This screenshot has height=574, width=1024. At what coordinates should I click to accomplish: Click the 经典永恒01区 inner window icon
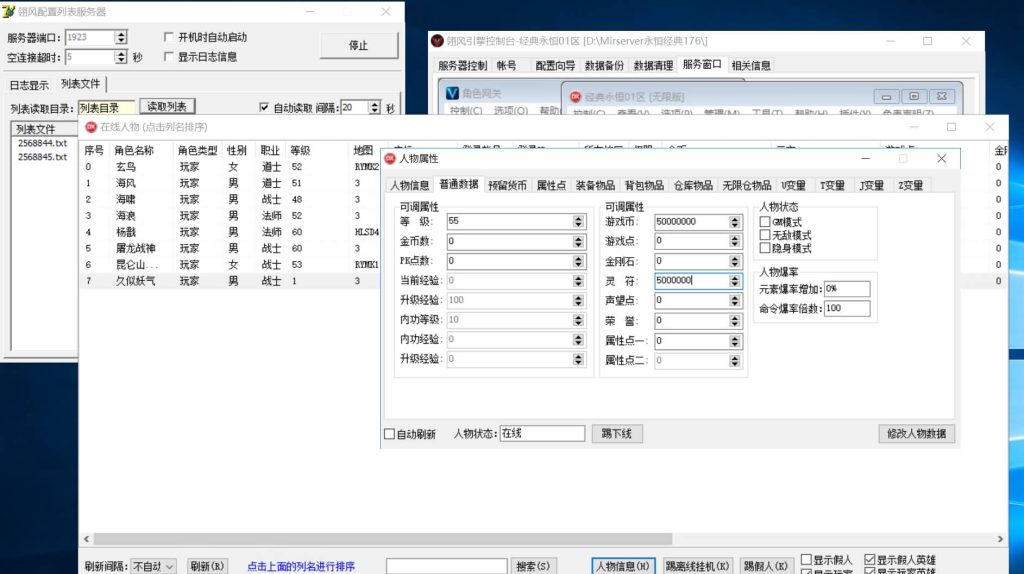click(x=575, y=97)
